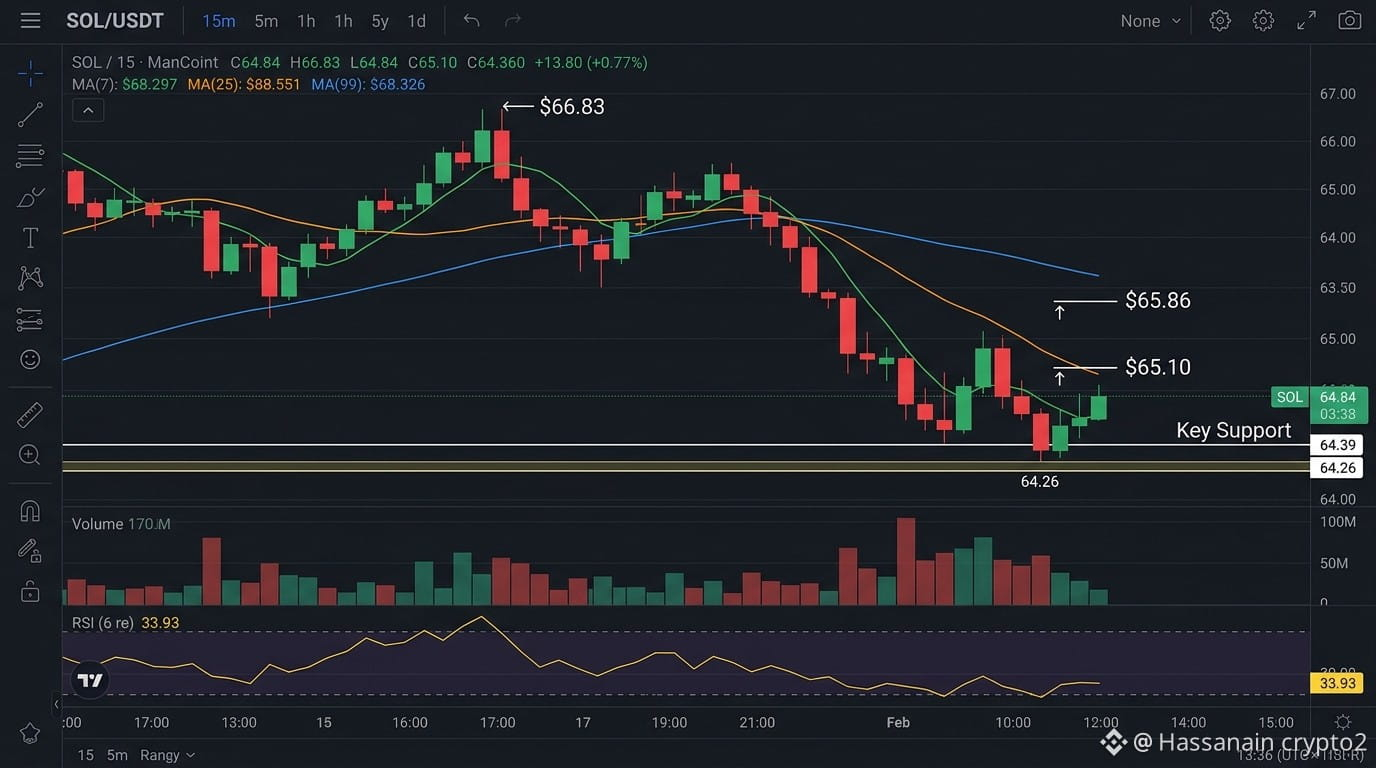Click the MA(99) indicator label
Screen dimensions: 1376x768
pyautogui.click(x=368, y=84)
